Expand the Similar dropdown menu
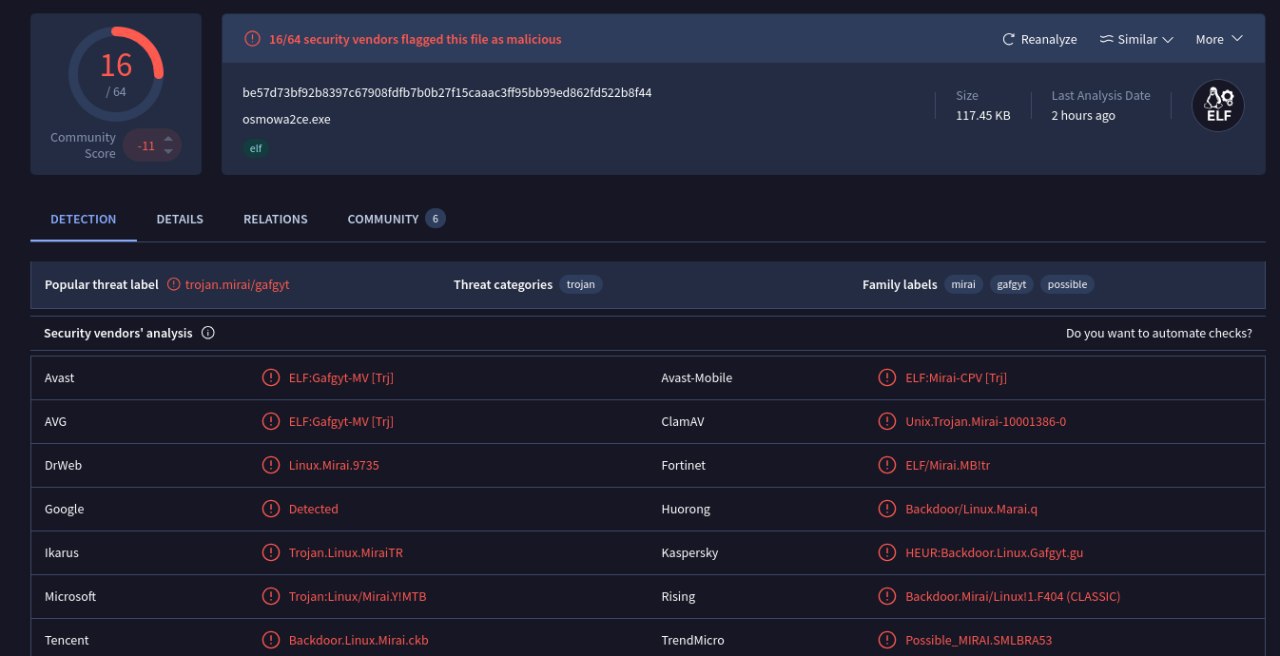The image size is (1280, 656). [x=1135, y=39]
